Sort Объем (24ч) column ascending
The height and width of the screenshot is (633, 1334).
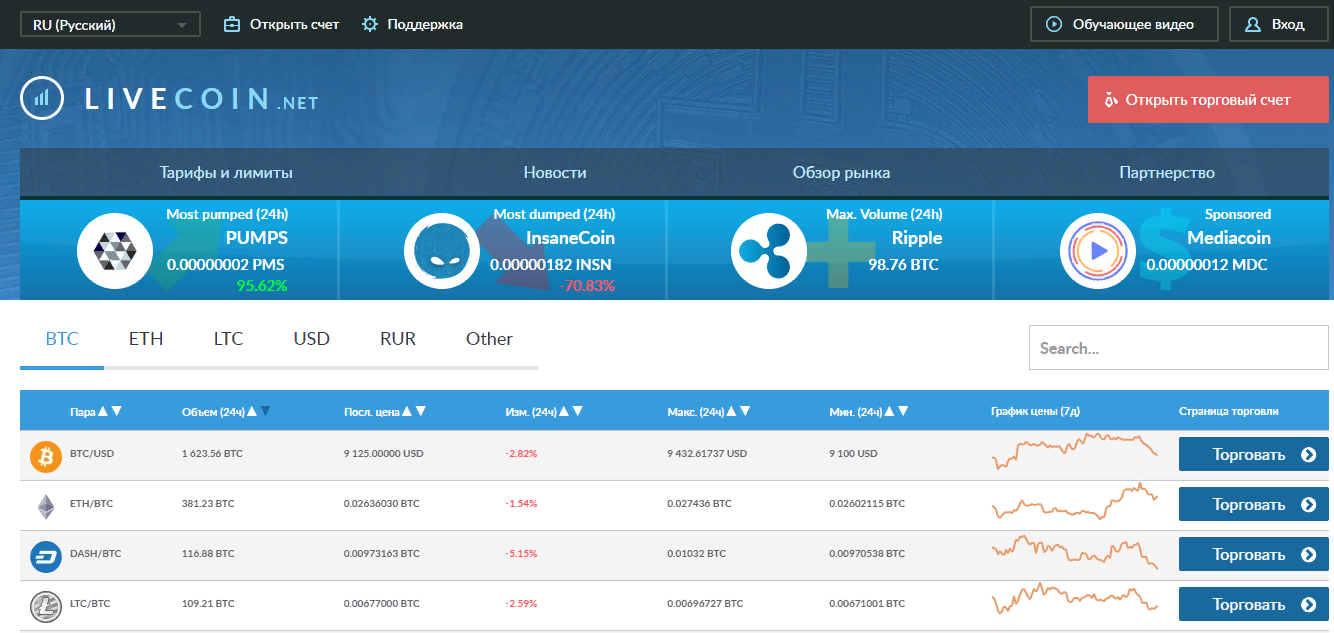tap(252, 411)
